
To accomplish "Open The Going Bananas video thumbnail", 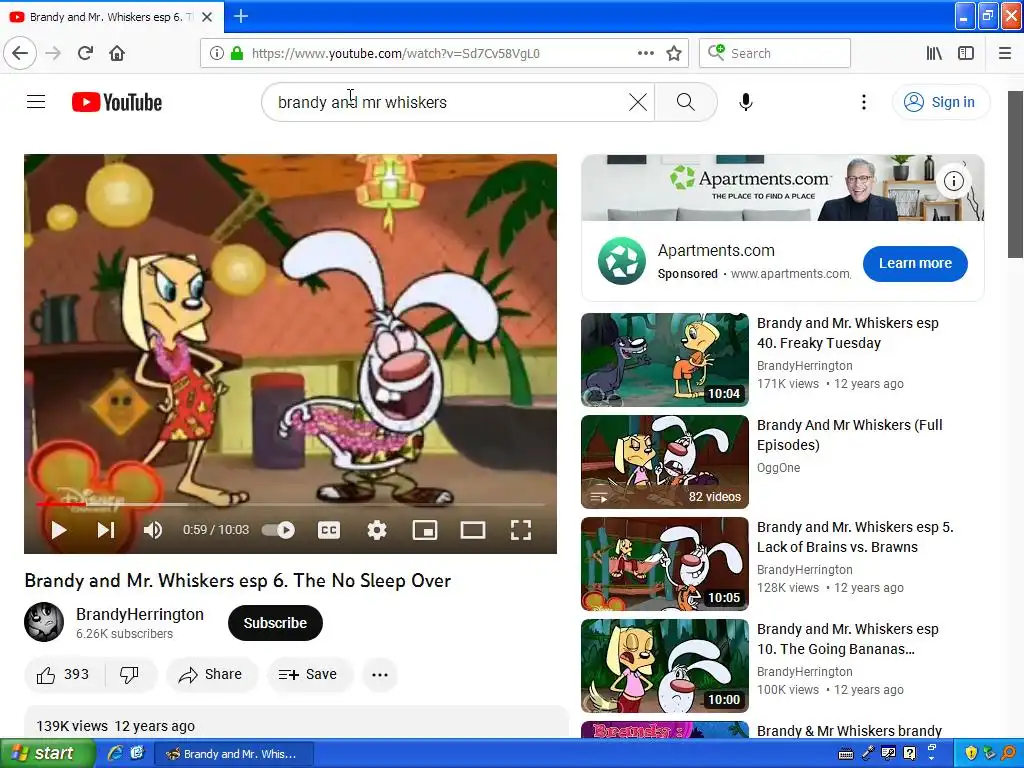I will point(665,665).
